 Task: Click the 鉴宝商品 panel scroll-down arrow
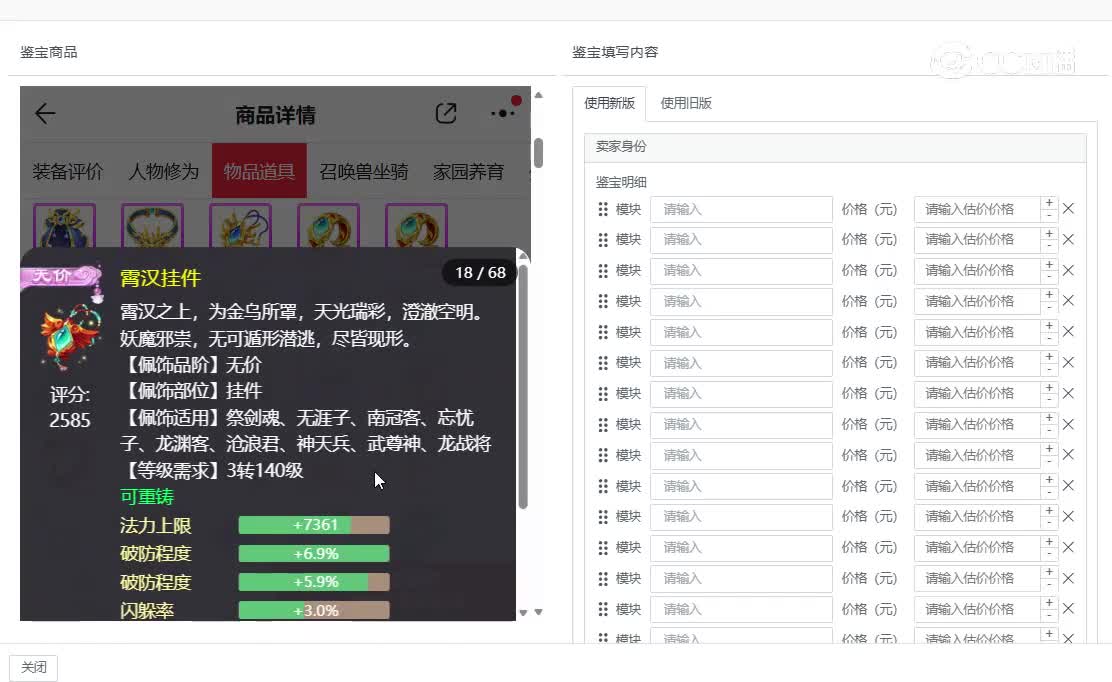coord(538,612)
